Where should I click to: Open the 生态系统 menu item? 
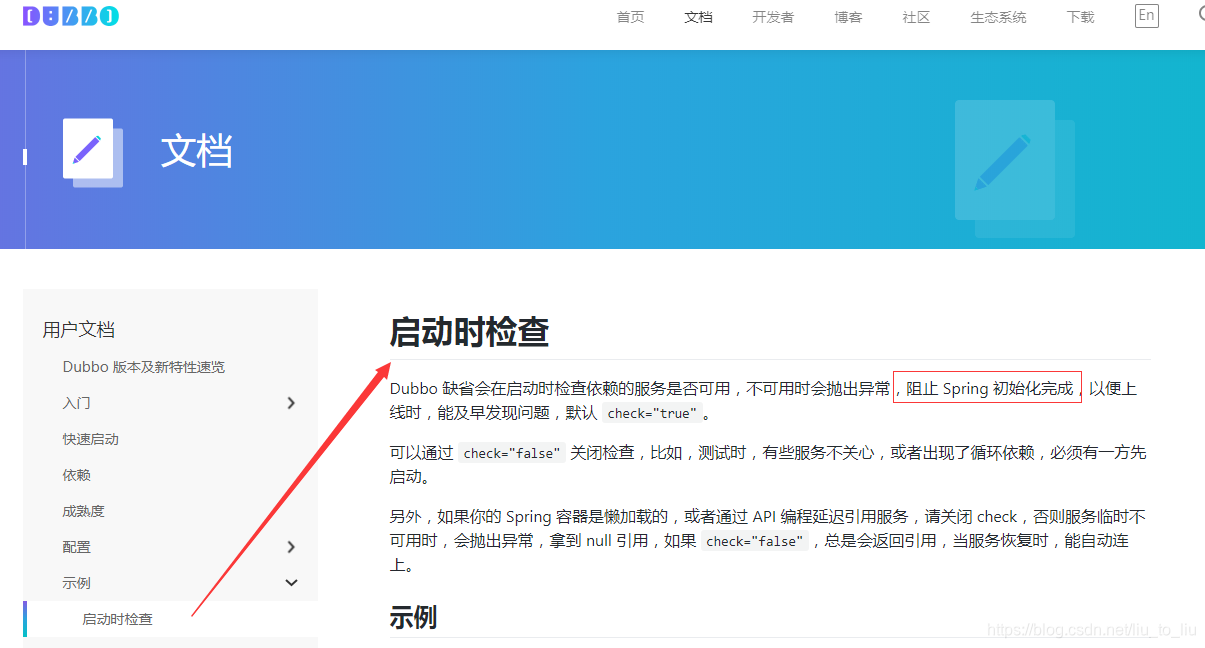[x=997, y=17]
